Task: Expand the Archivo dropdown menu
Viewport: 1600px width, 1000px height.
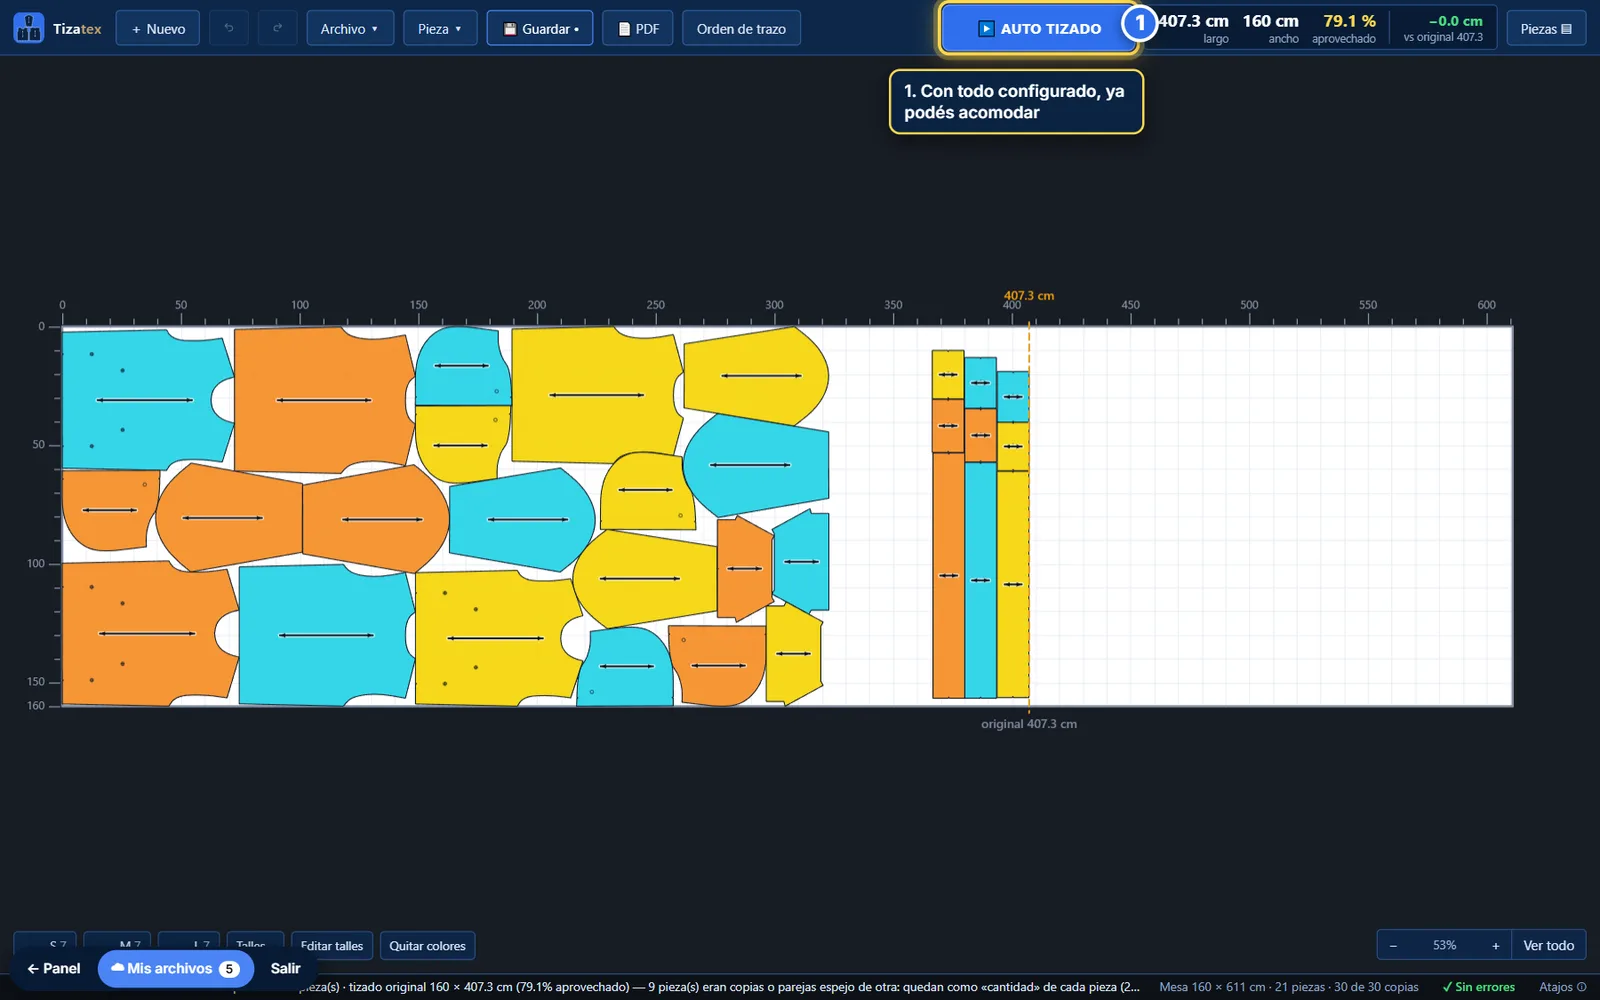Action: [x=350, y=29]
